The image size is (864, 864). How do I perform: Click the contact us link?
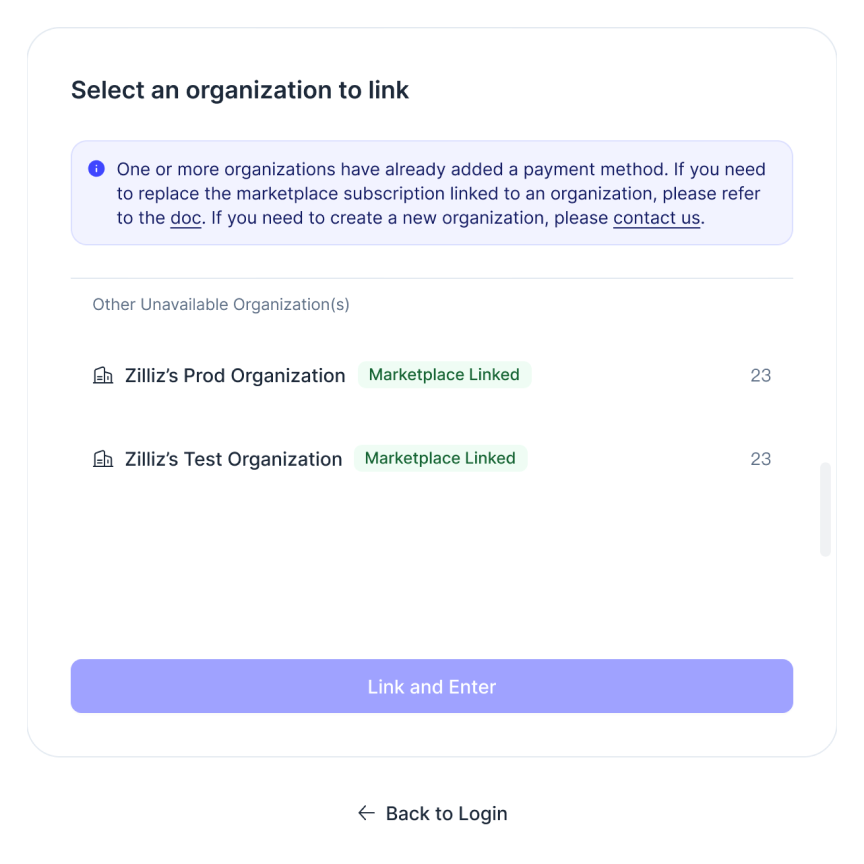click(656, 218)
